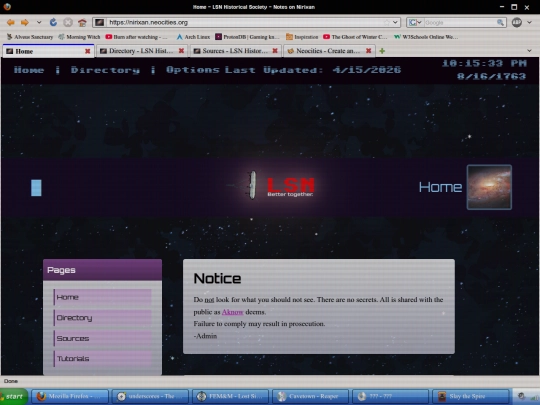Open the Burn after watching bookmark
This screenshot has width=540, height=405.
click(x=136, y=37)
